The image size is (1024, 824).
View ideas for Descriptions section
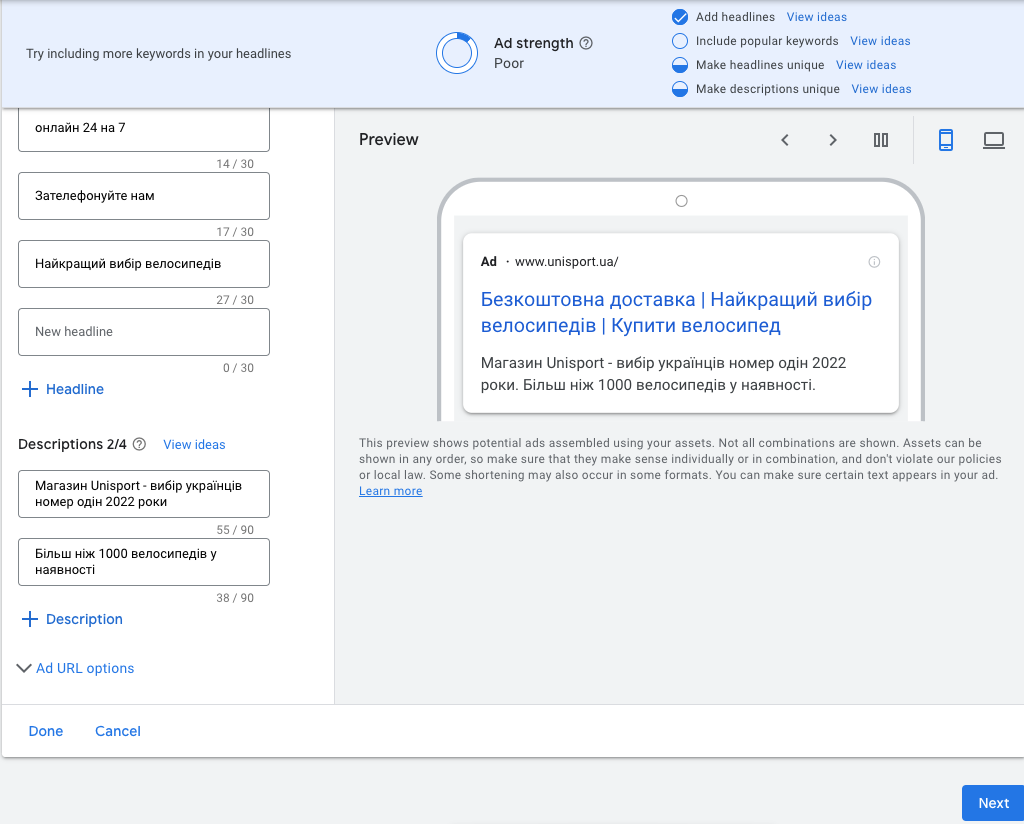coord(194,444)
